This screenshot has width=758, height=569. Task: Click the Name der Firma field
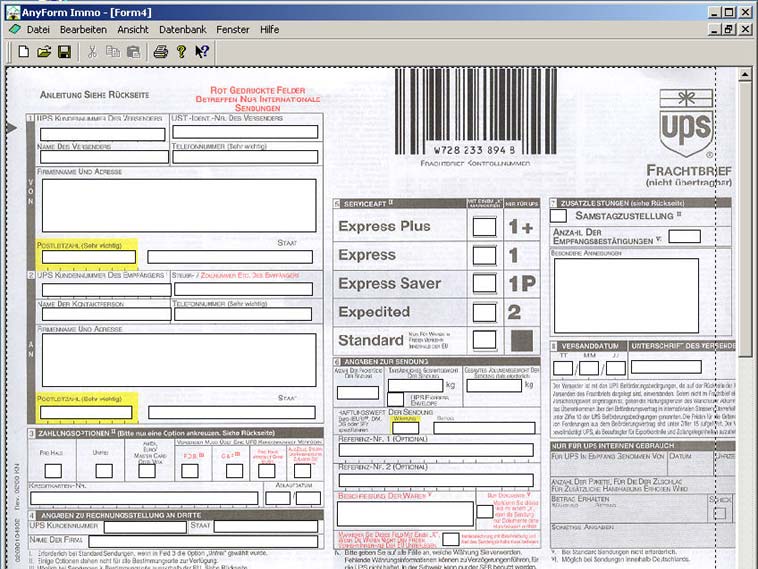pyautogui.click(x=203, y=541)
